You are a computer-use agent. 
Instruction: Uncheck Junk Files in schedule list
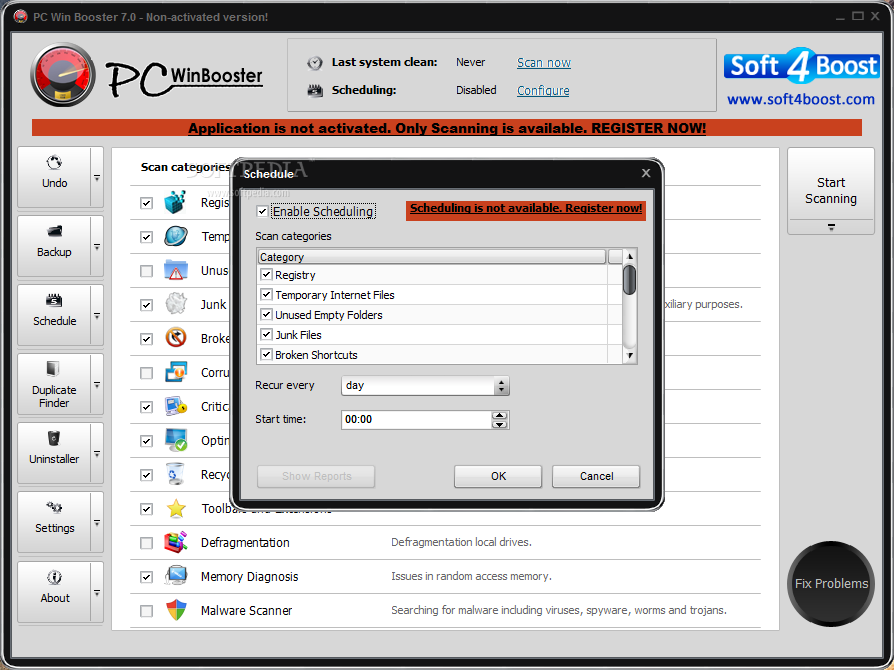(x=266, y=335)
